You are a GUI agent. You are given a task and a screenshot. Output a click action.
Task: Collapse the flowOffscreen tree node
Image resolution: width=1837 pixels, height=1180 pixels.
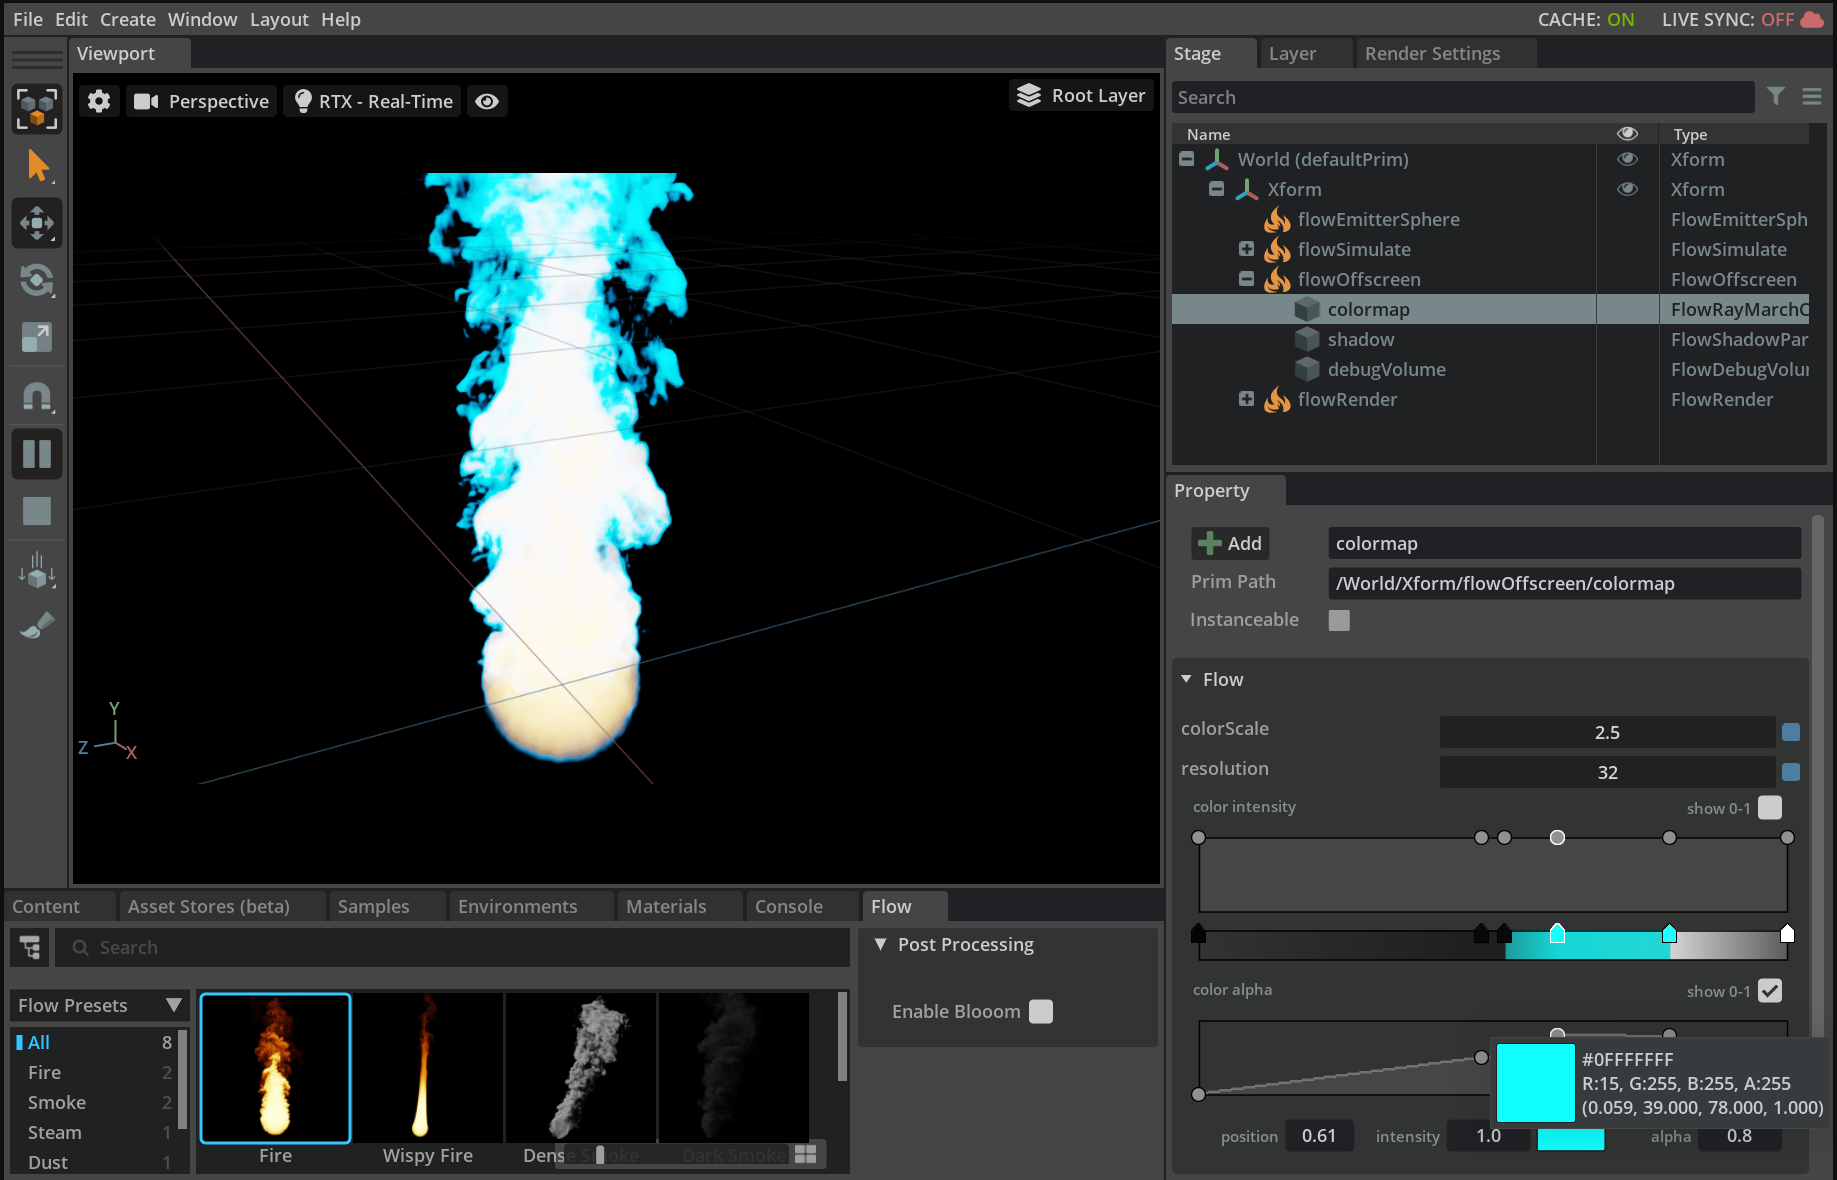1247,279
